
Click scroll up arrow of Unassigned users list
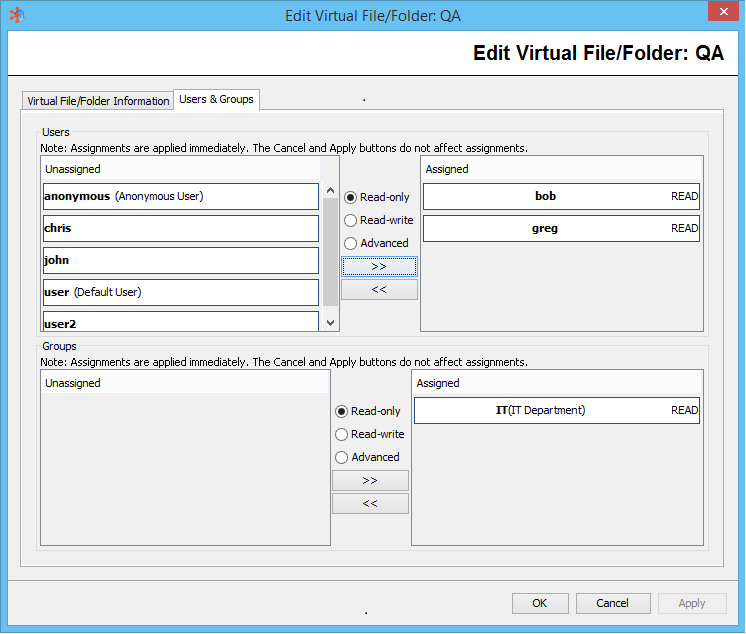[x=330, y=190]
